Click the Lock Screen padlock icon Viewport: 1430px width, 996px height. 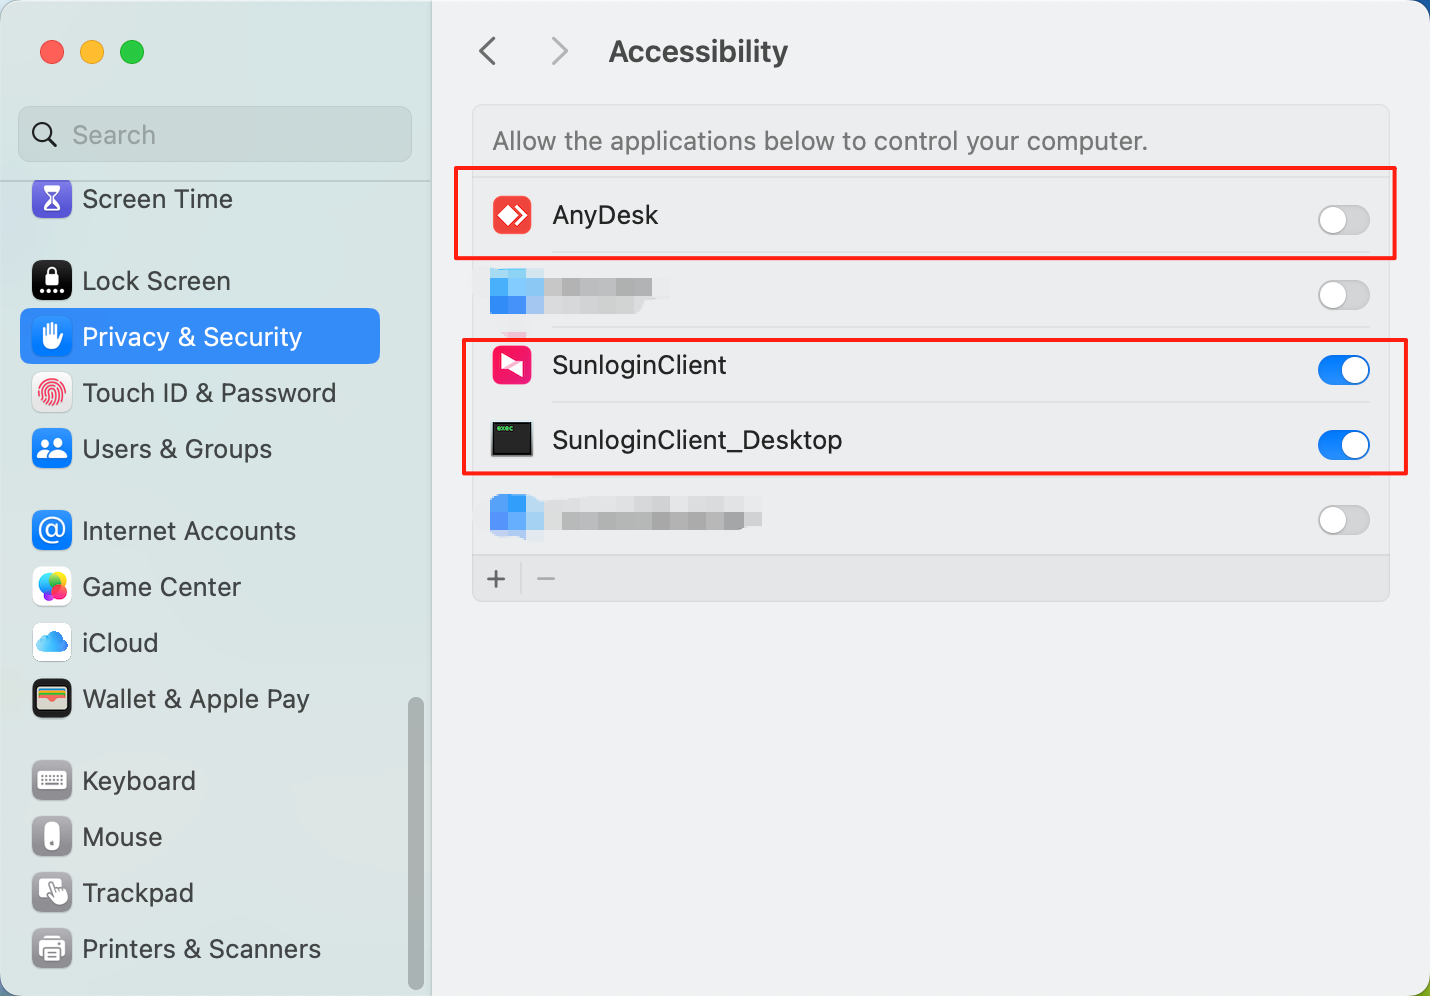pyautogui.click(x=51, y=280)
